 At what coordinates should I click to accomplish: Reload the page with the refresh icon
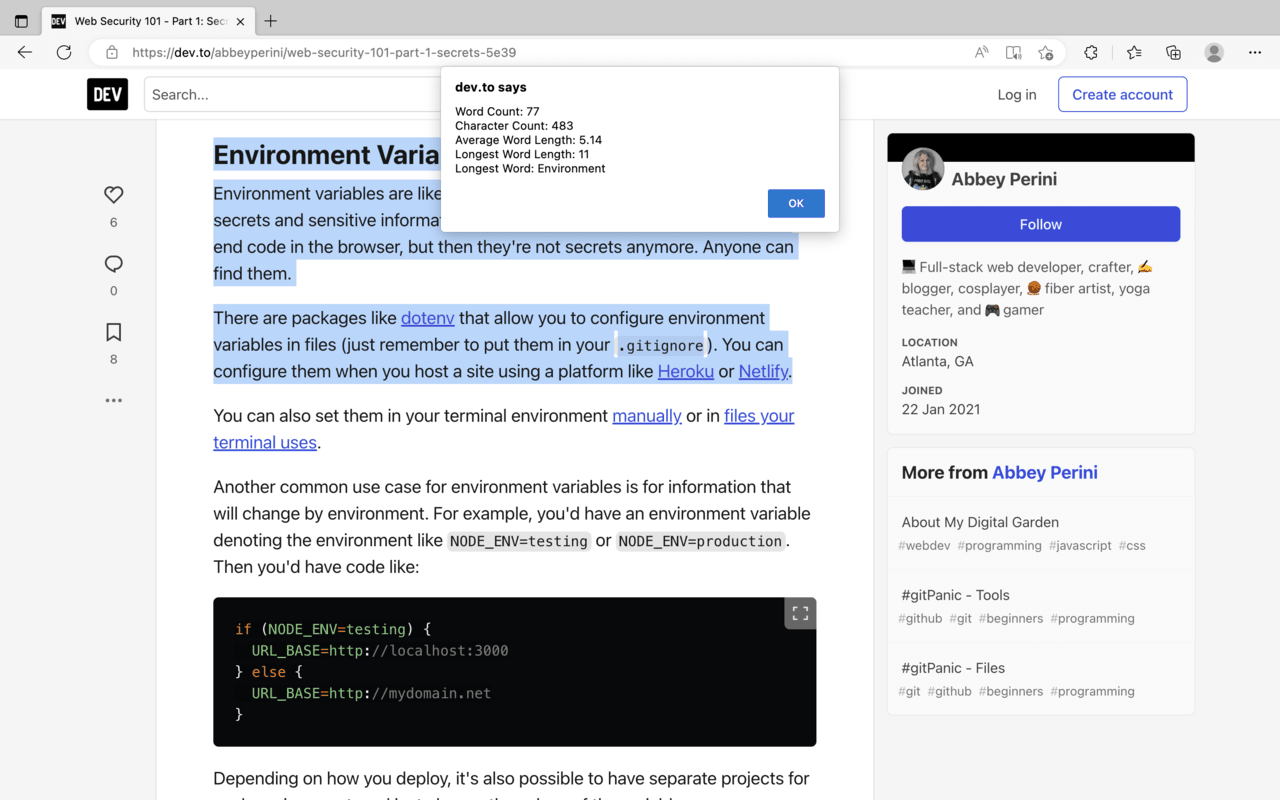point(64,52)
